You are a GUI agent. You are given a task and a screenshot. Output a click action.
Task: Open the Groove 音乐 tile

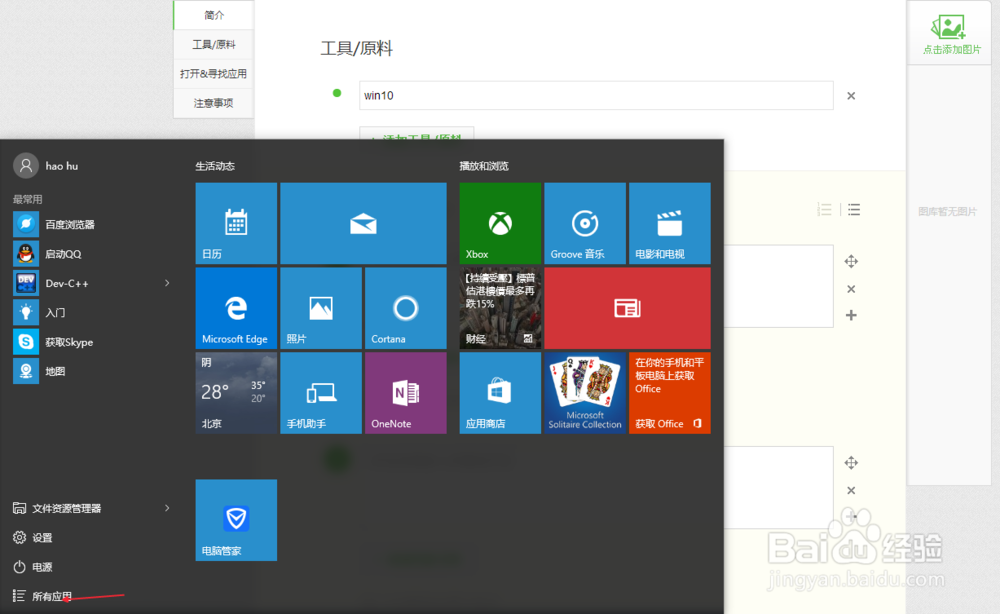585,223
